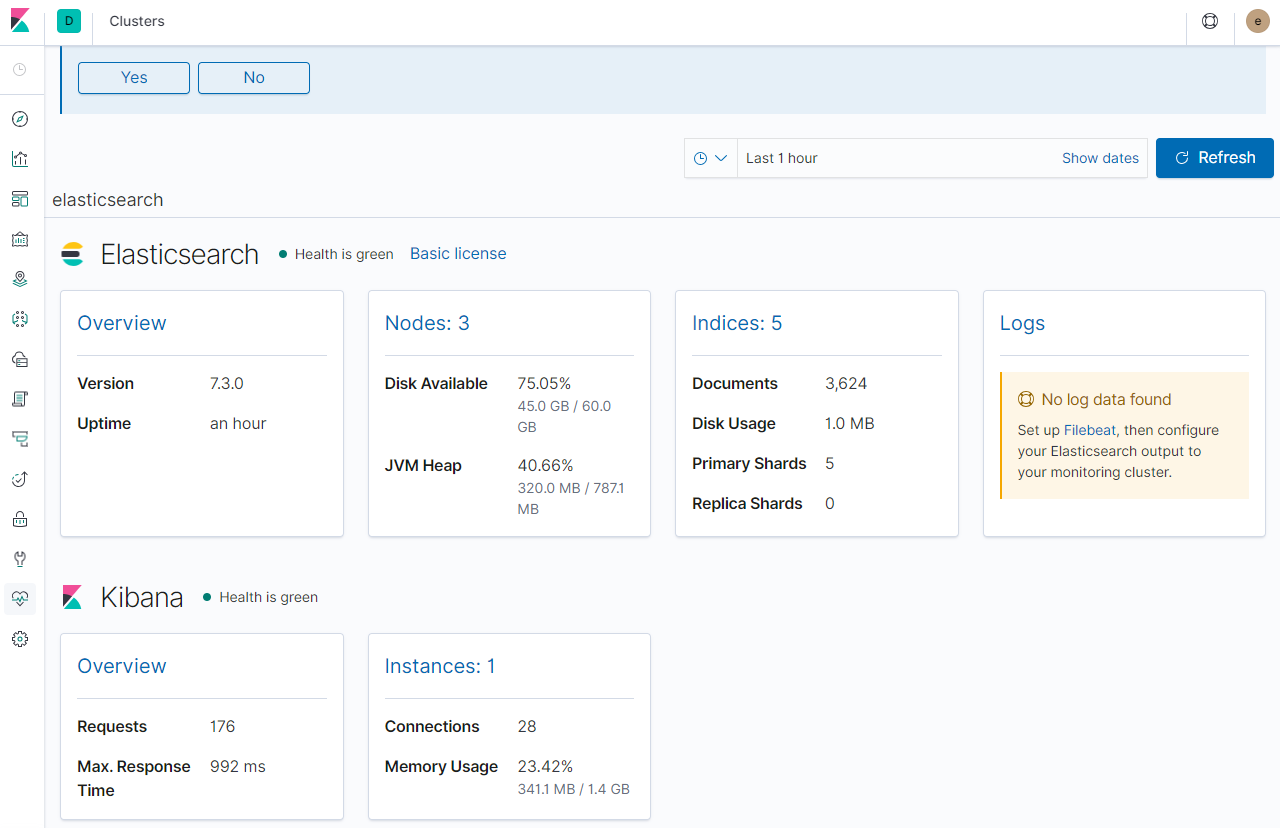This screenshot has width=1280, height=828.
Task: Click Connections value 28
Action: (527, 727)
